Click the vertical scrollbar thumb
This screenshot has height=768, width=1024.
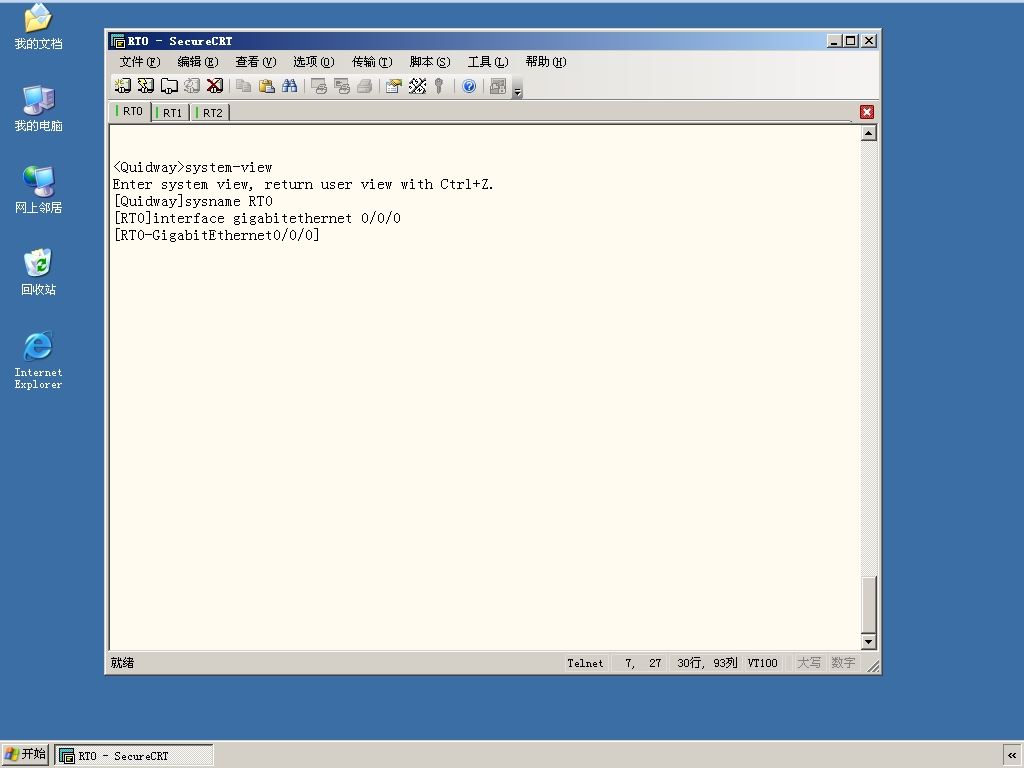(869, 604)
